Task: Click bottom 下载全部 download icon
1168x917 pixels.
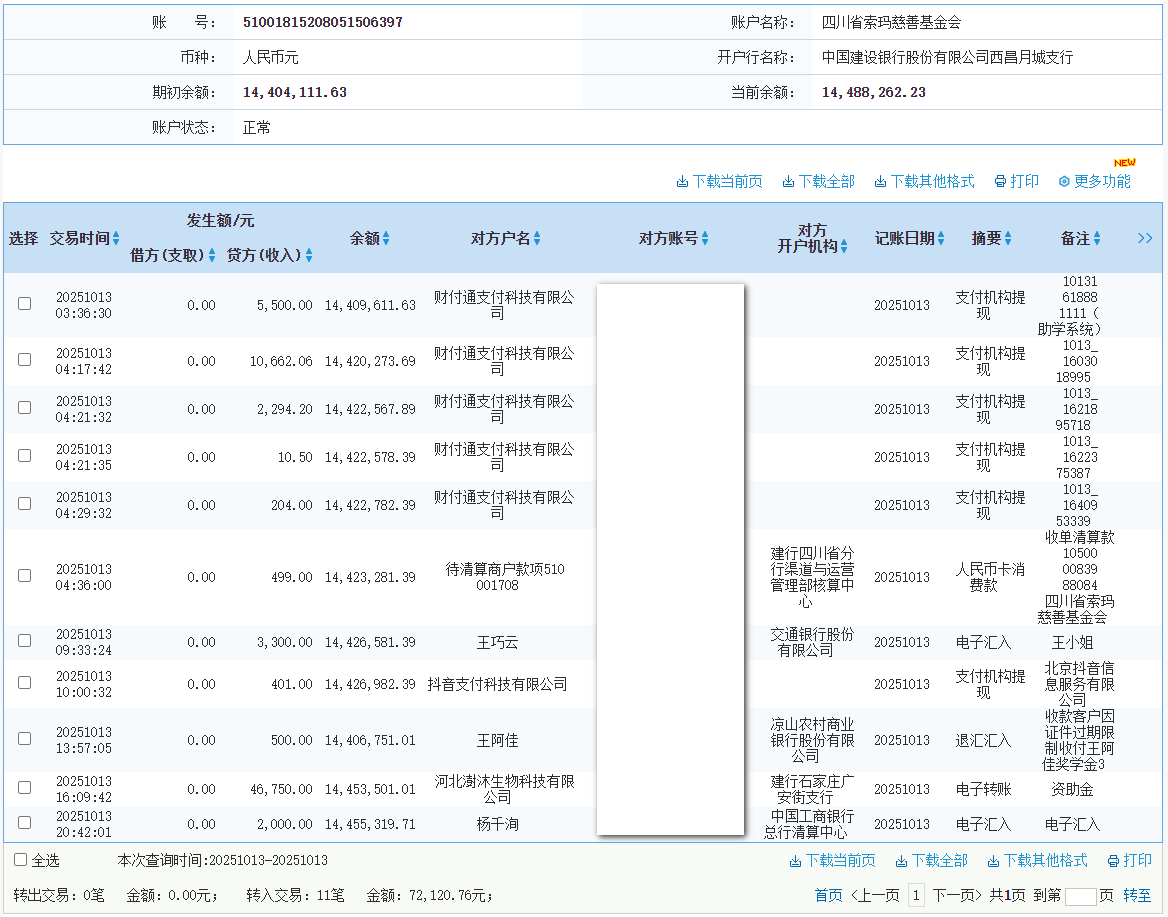Action: [x=901, y=861]
